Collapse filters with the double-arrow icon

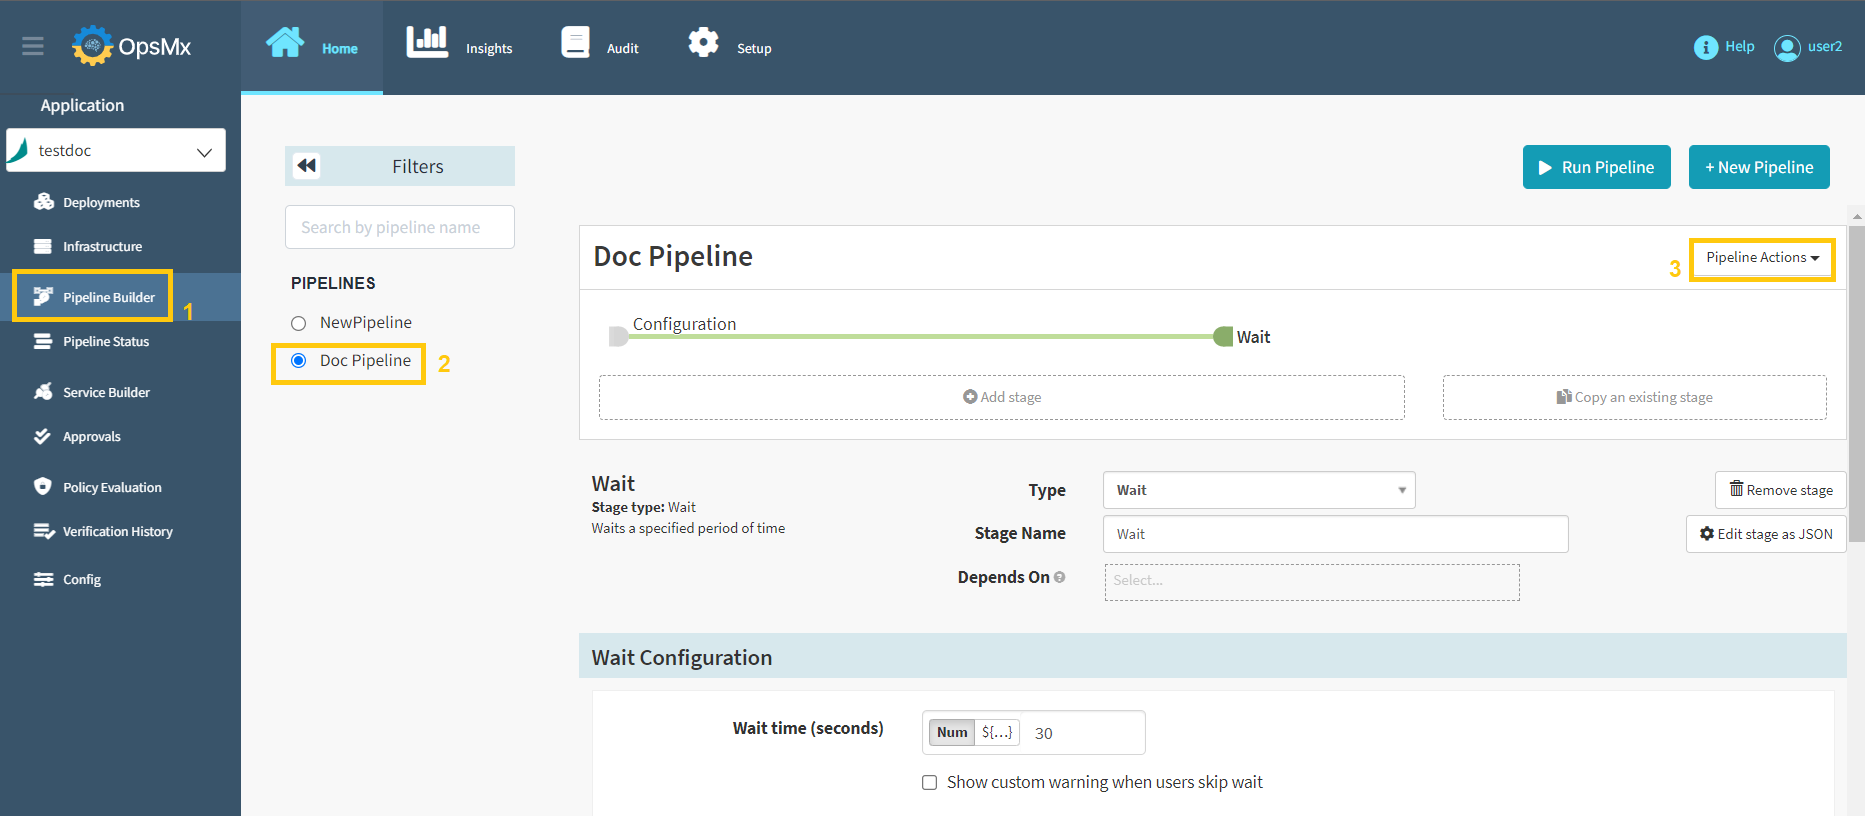click(x=307, y=166)
